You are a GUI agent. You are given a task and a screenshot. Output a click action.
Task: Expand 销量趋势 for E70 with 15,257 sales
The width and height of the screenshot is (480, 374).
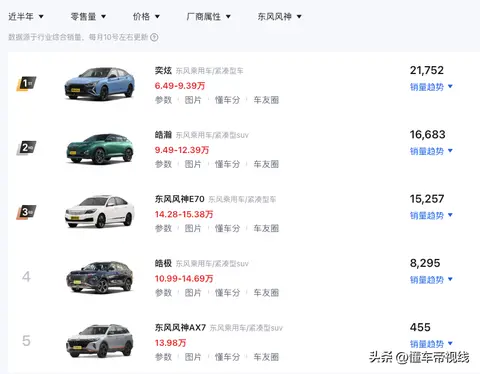click(431, 215)
